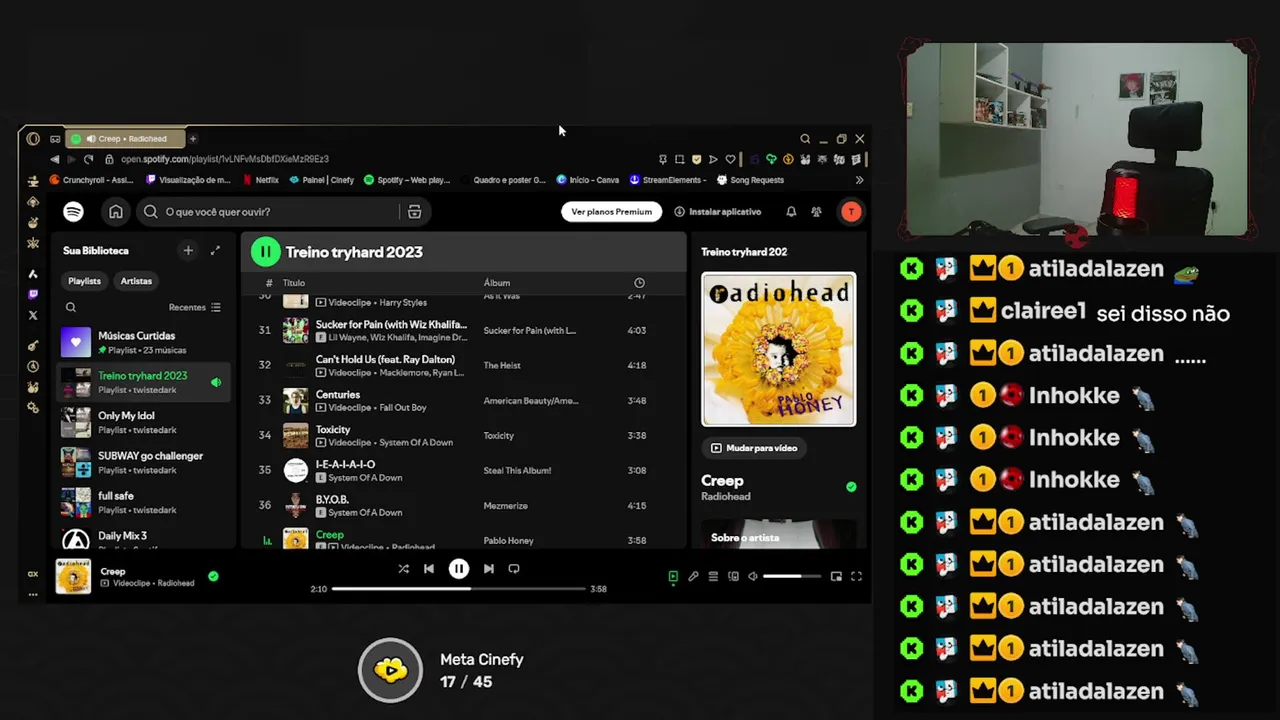
Task: Open the play queue icon
Action: (x=713, y=576)
